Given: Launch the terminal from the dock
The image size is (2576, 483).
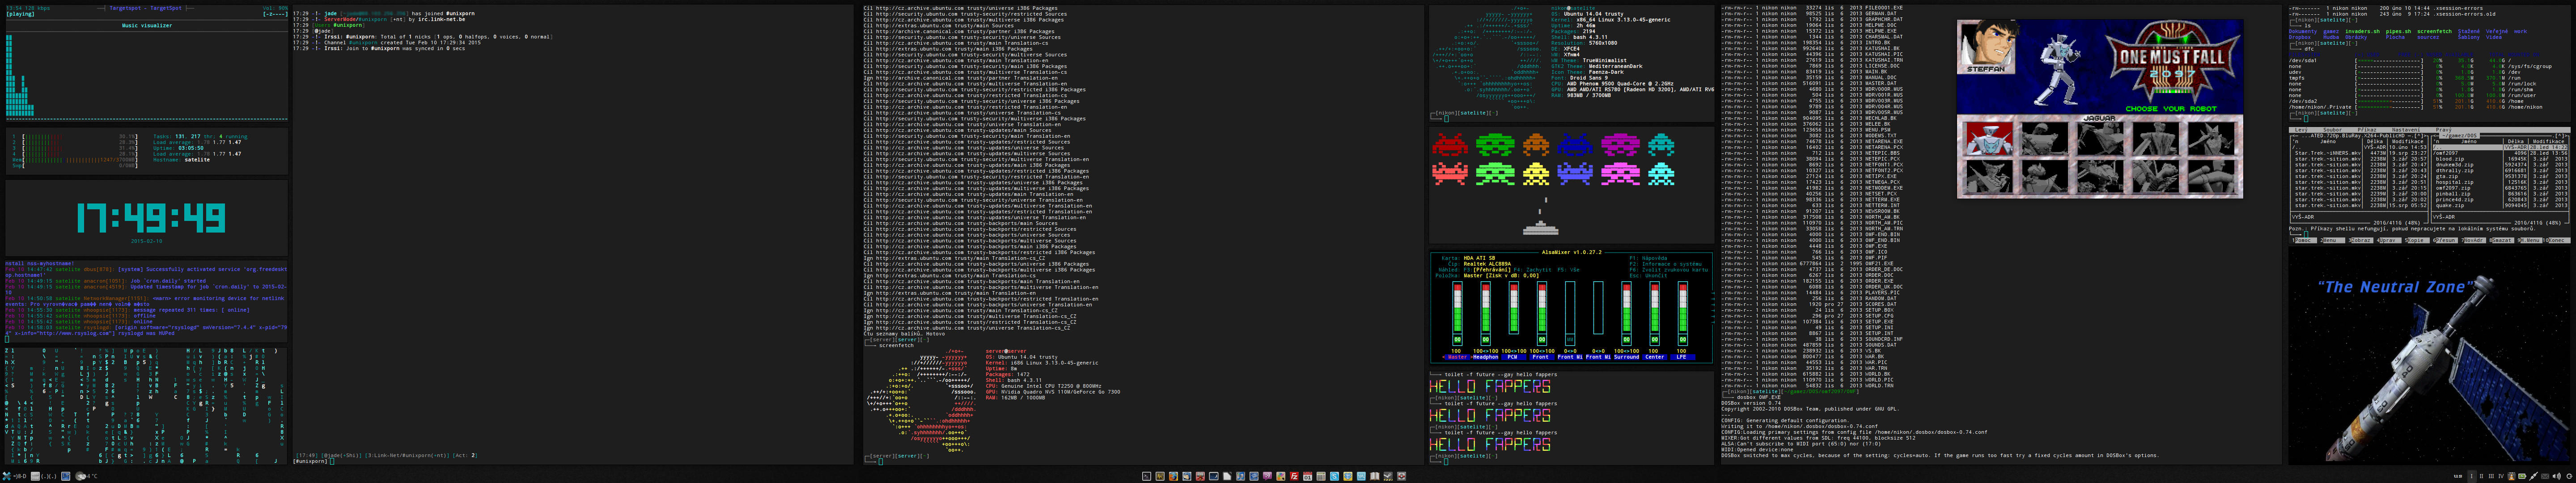Looking at the screenshot, I should coord(1147,476).
